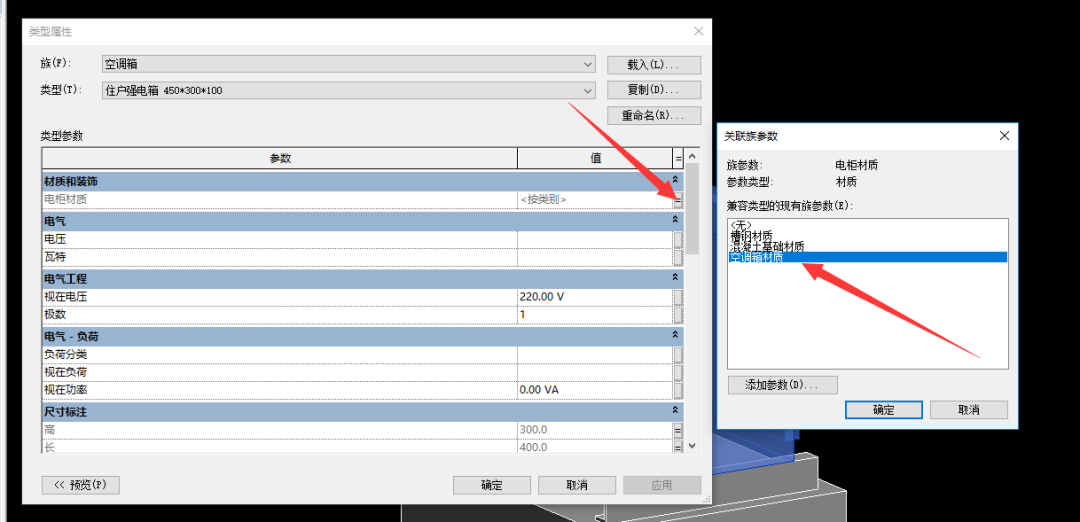Click the 应用 button
This screenshot has height=522, width=1080.
click(662, 485)
